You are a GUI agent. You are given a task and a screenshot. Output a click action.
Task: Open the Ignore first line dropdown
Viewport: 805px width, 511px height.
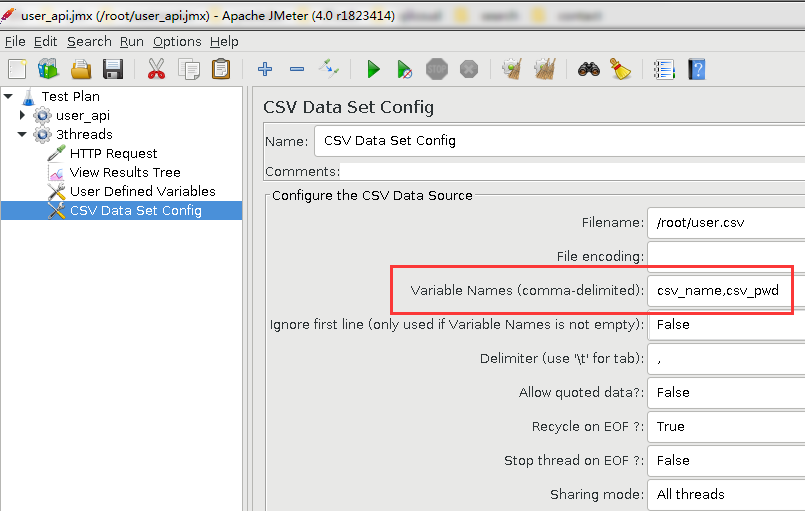726,325
